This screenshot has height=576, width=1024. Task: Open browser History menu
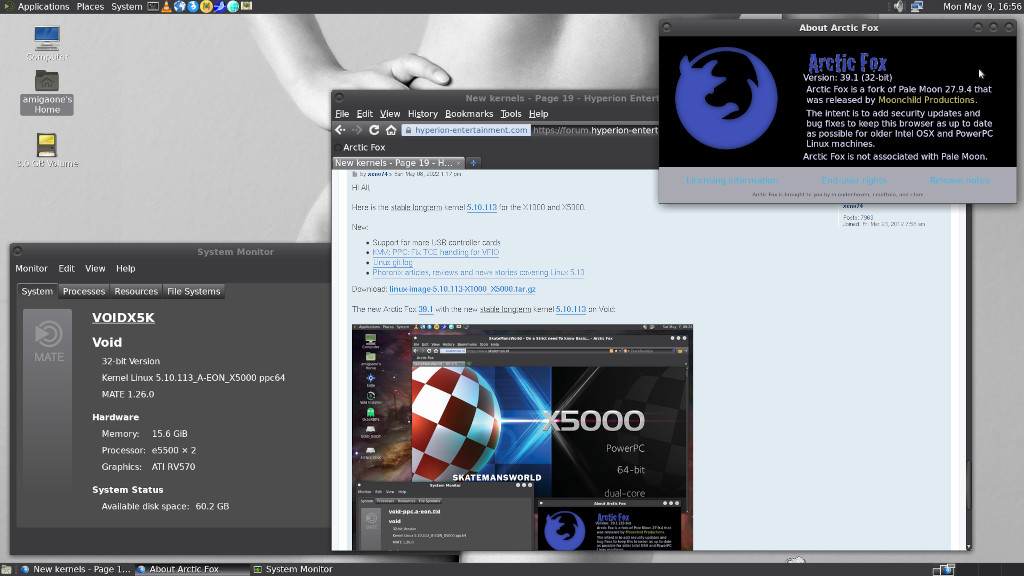click(x=423, y=114)
